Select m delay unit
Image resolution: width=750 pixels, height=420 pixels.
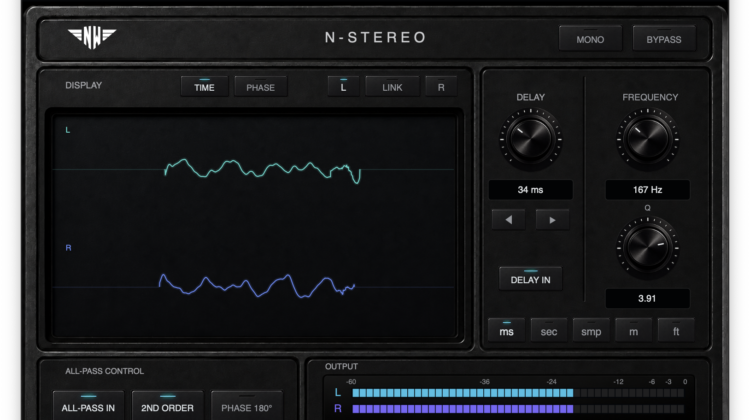click(x=633, y=331)
